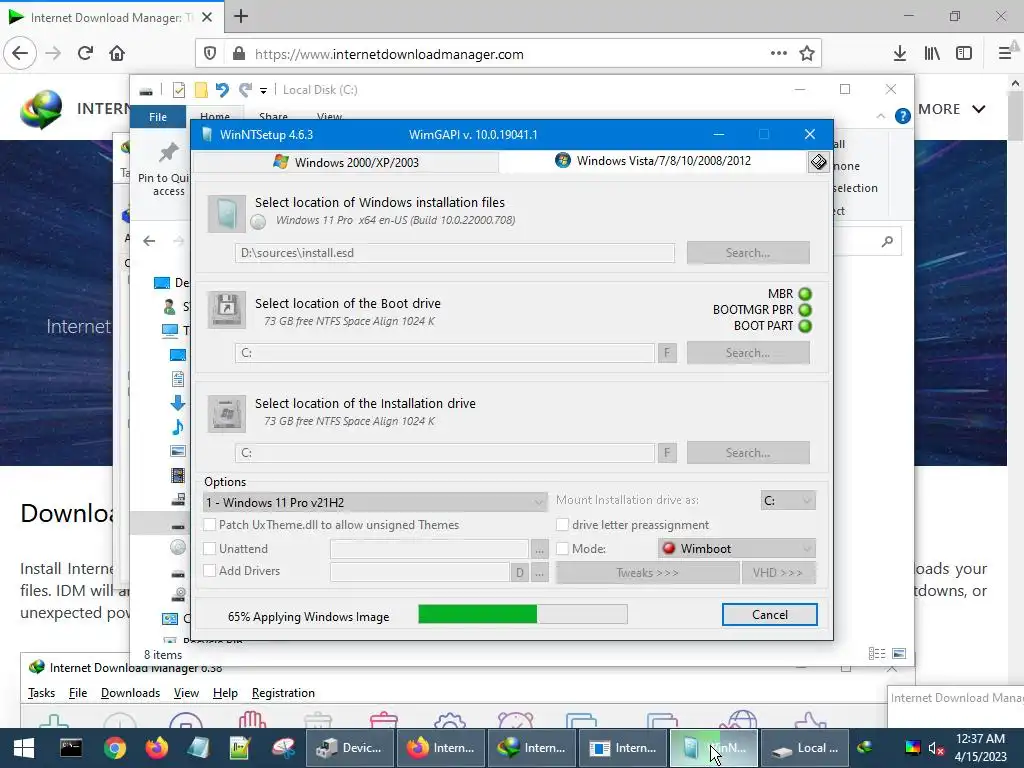Open the Firefox library icon
The width and height of the screenshot is (1024, 768).
[932, 54]
